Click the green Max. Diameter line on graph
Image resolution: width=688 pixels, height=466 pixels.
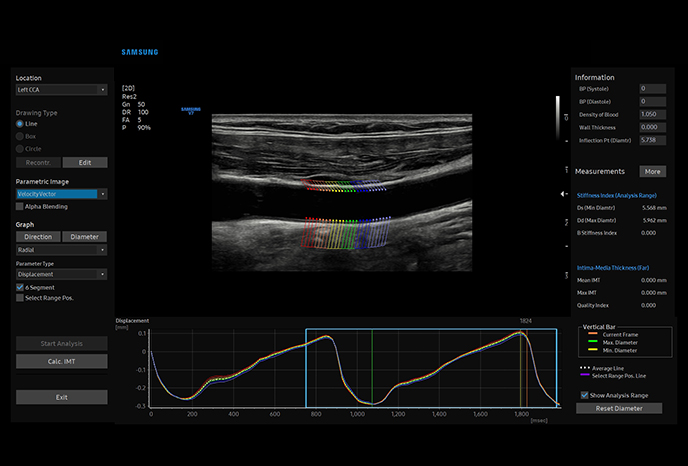tap(372, 370)
